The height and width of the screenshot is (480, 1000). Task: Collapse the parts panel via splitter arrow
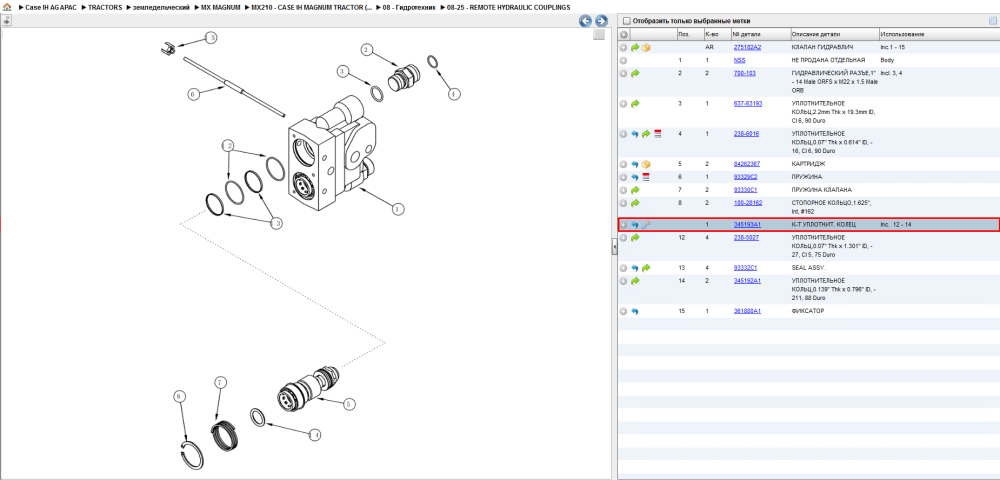tap(614, 245)
